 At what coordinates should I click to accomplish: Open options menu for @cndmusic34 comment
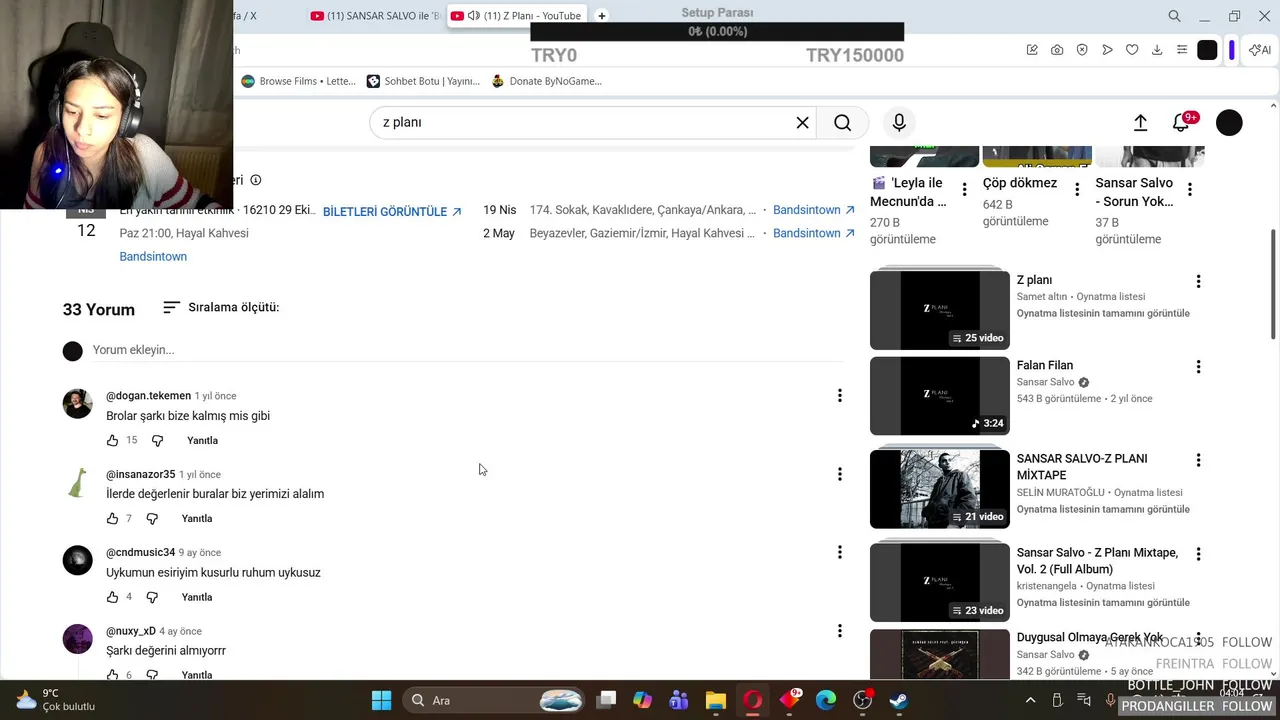(839, 552)
